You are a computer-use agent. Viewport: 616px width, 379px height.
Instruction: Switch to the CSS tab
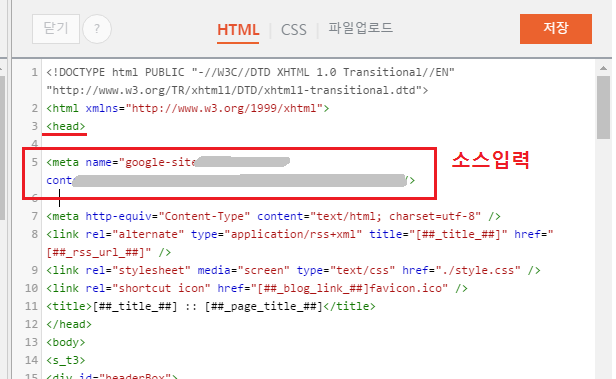(293, 30)
